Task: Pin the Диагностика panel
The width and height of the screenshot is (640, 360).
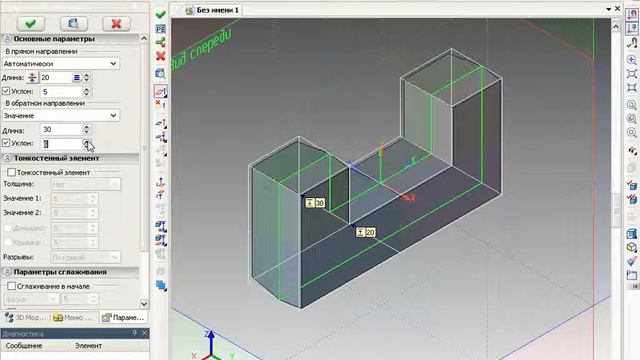Action: coord(135,333)
